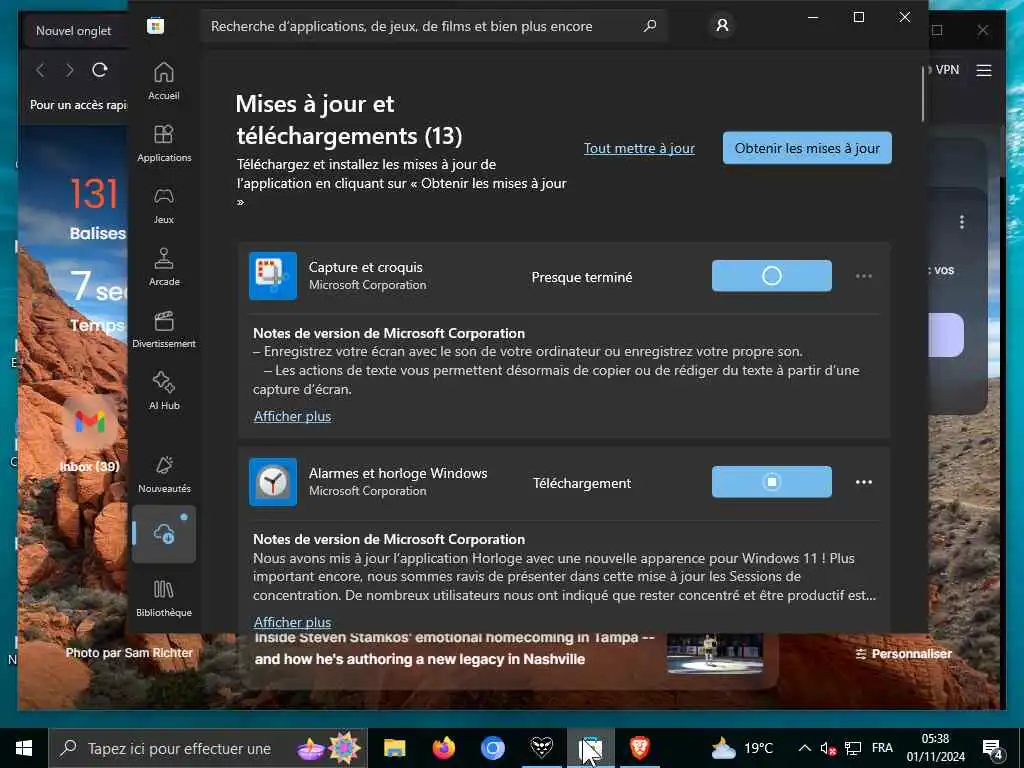Image resolution: width=1024 pixels, height=768 pixels.
Task: Open the heart-shaped app taskbar icon
Action: coord(541,748)
